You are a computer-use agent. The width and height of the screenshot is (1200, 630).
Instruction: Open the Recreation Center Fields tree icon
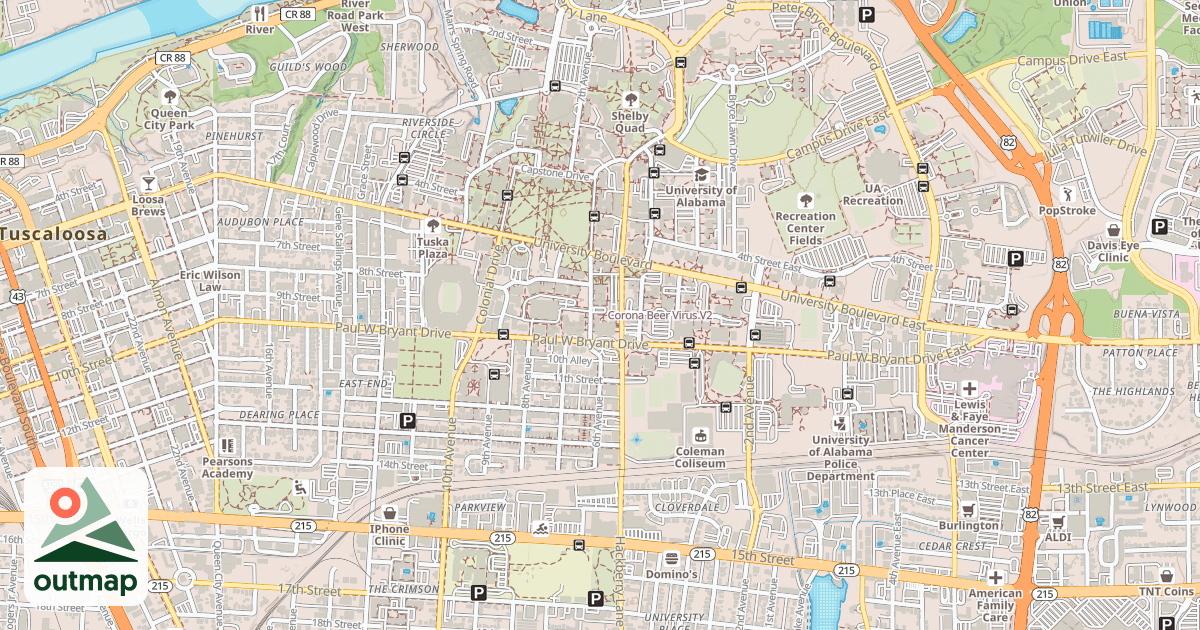(x=806, y=199)
